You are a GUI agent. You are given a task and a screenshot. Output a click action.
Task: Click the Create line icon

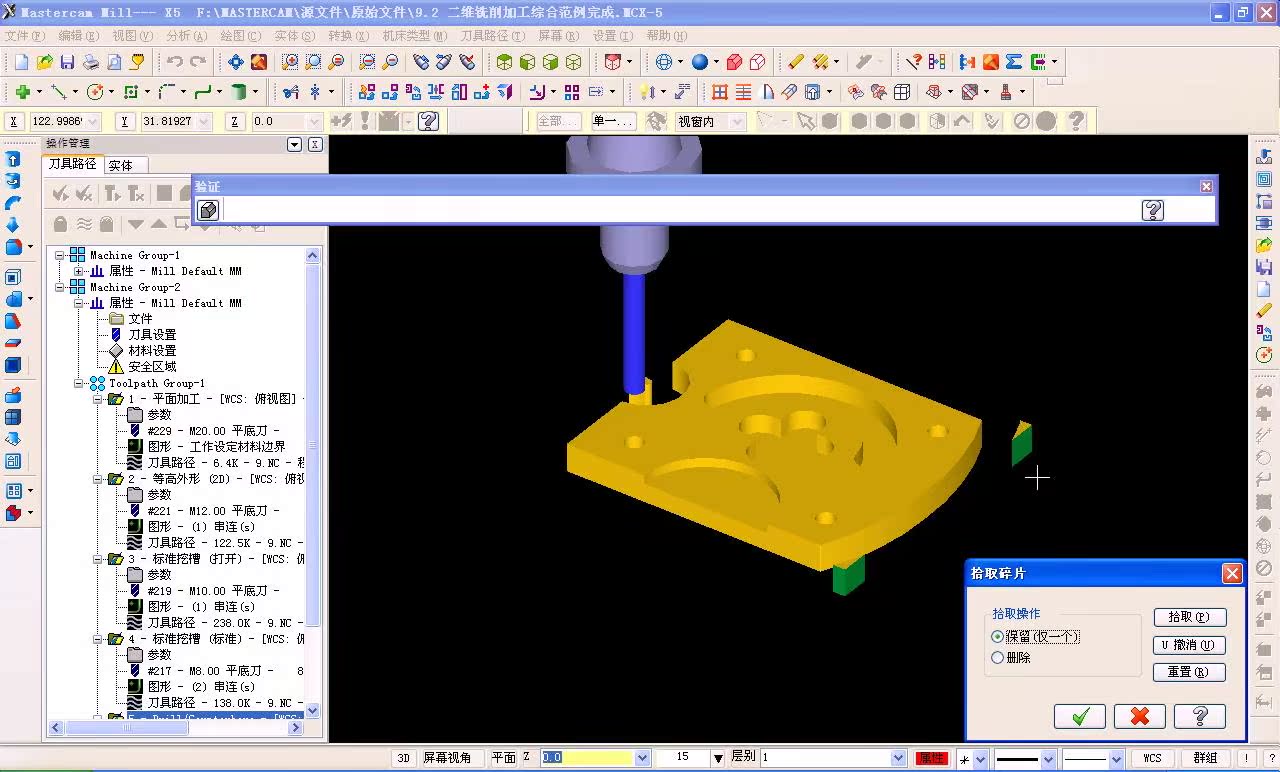[59, 92]
